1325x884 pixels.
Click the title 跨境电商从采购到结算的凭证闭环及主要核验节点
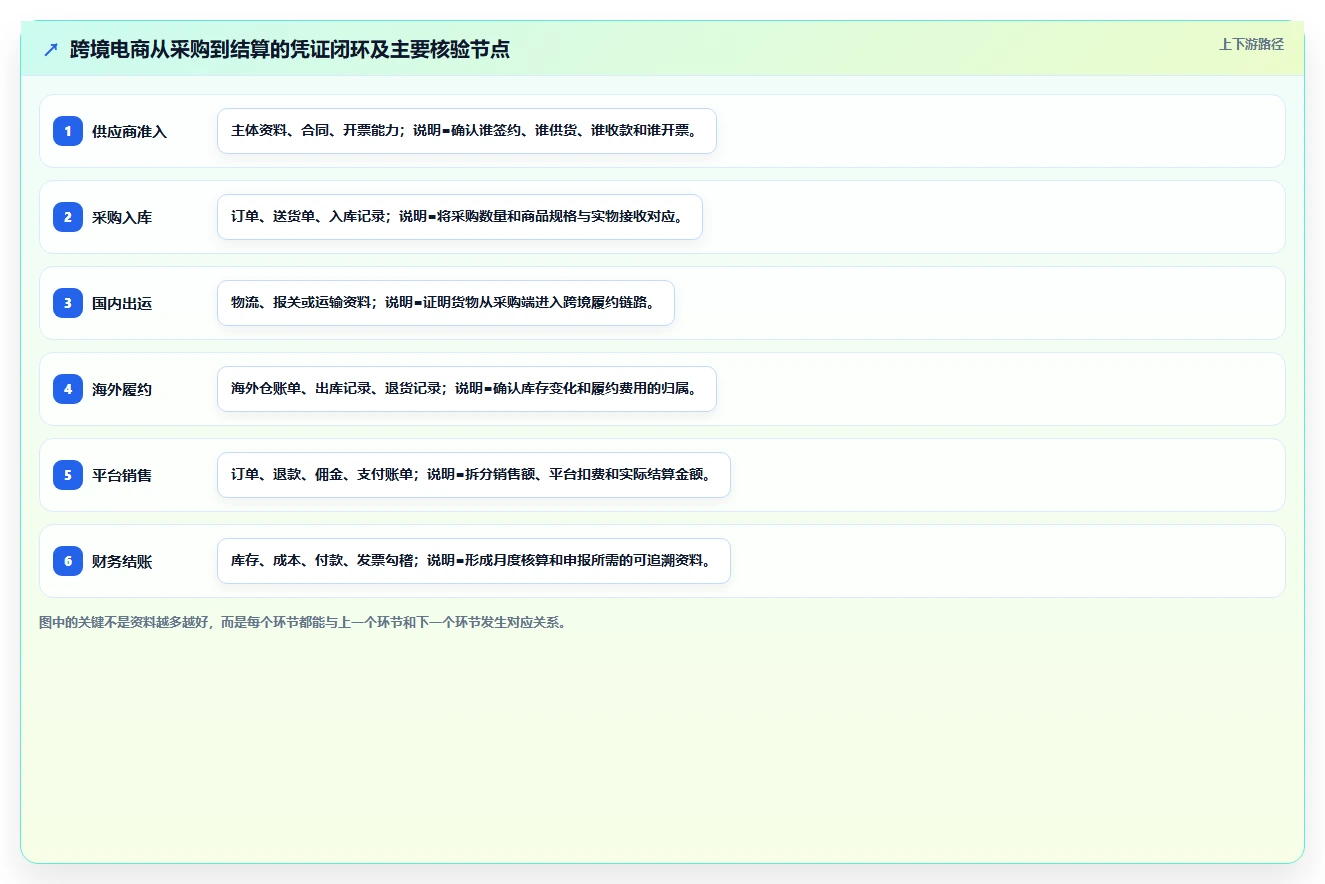pos(290,49)
